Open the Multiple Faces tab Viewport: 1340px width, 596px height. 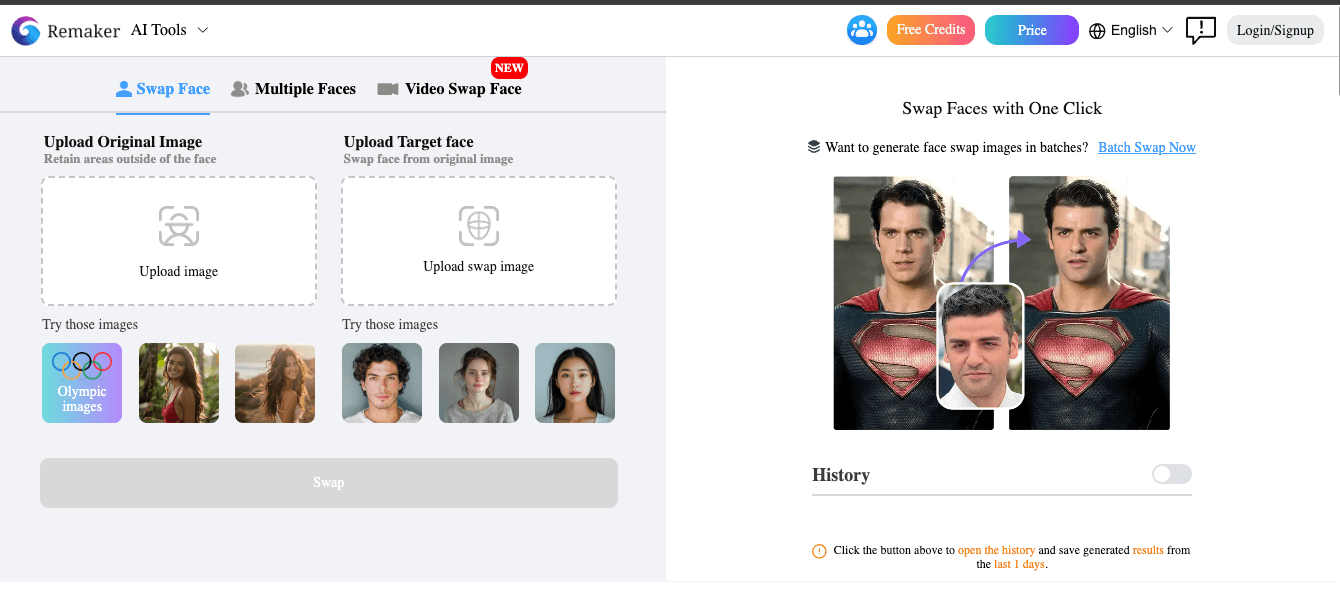[293, 89]
